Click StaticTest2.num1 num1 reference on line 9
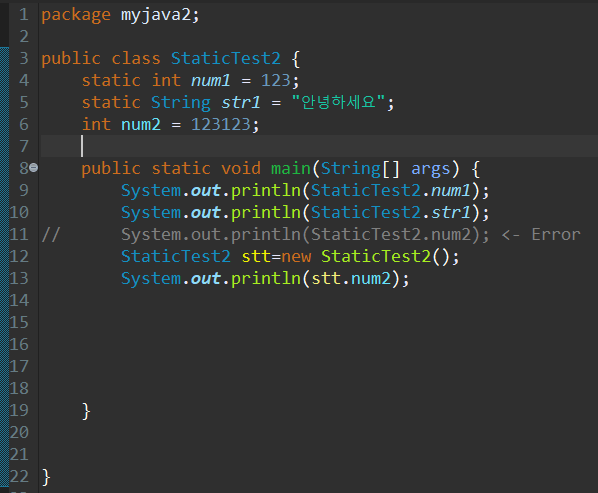 [451, 191]
